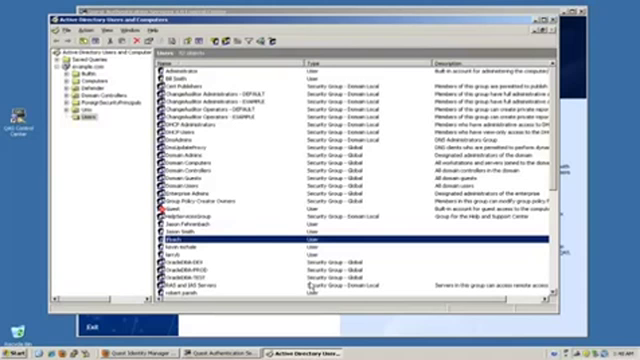Open the QAS Control Center desktop icon
640x360 pixels.
coord(18,122)
